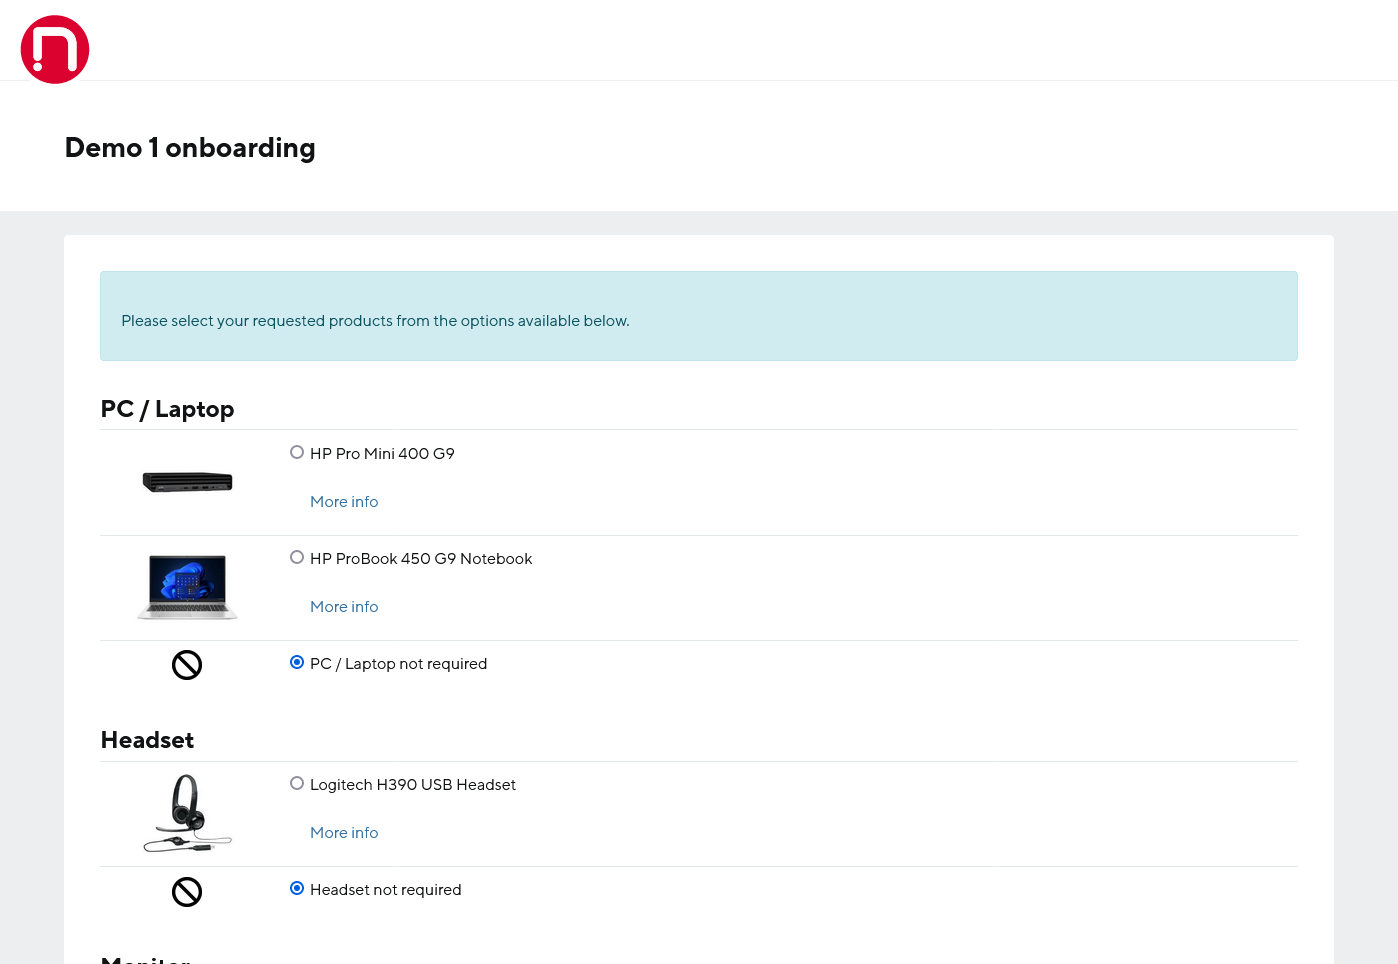Choose the HP ProBook 450 G9 Notebook radio button
This screenshot has width=1398, height=964.
(x=297, y=557)
